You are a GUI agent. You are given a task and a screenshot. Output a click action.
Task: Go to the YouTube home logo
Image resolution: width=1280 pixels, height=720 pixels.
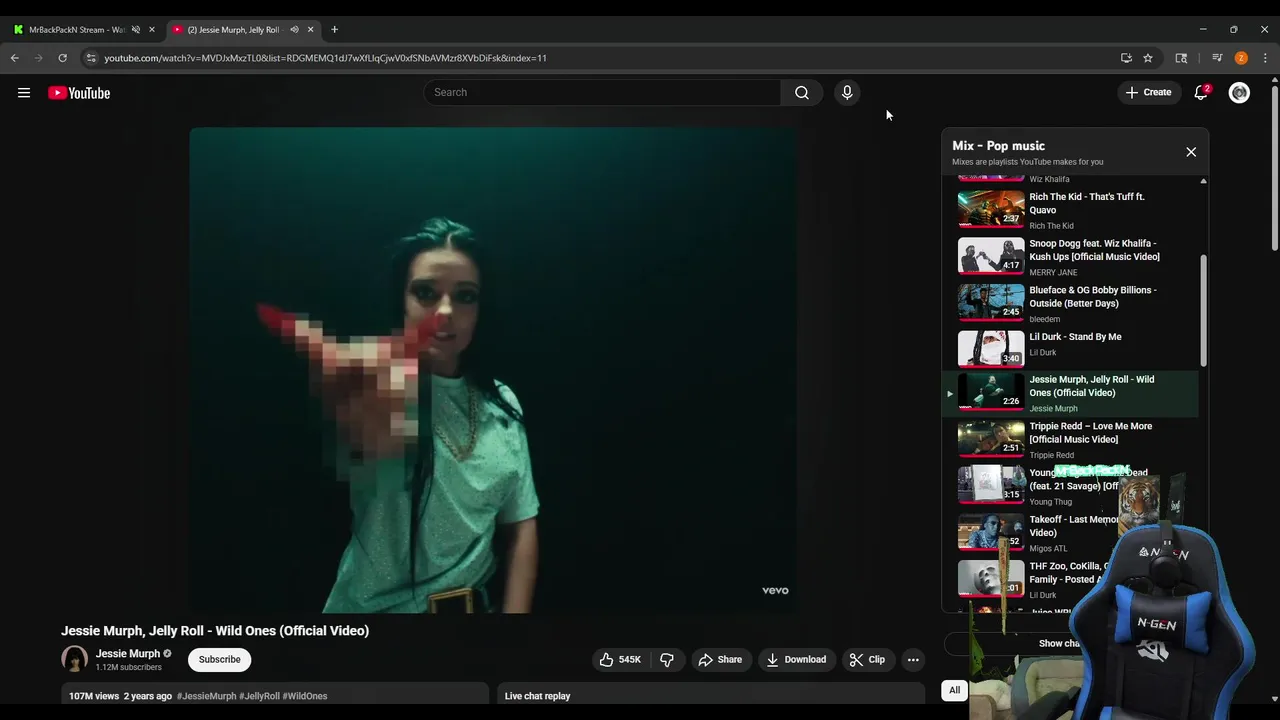(79, 93)
